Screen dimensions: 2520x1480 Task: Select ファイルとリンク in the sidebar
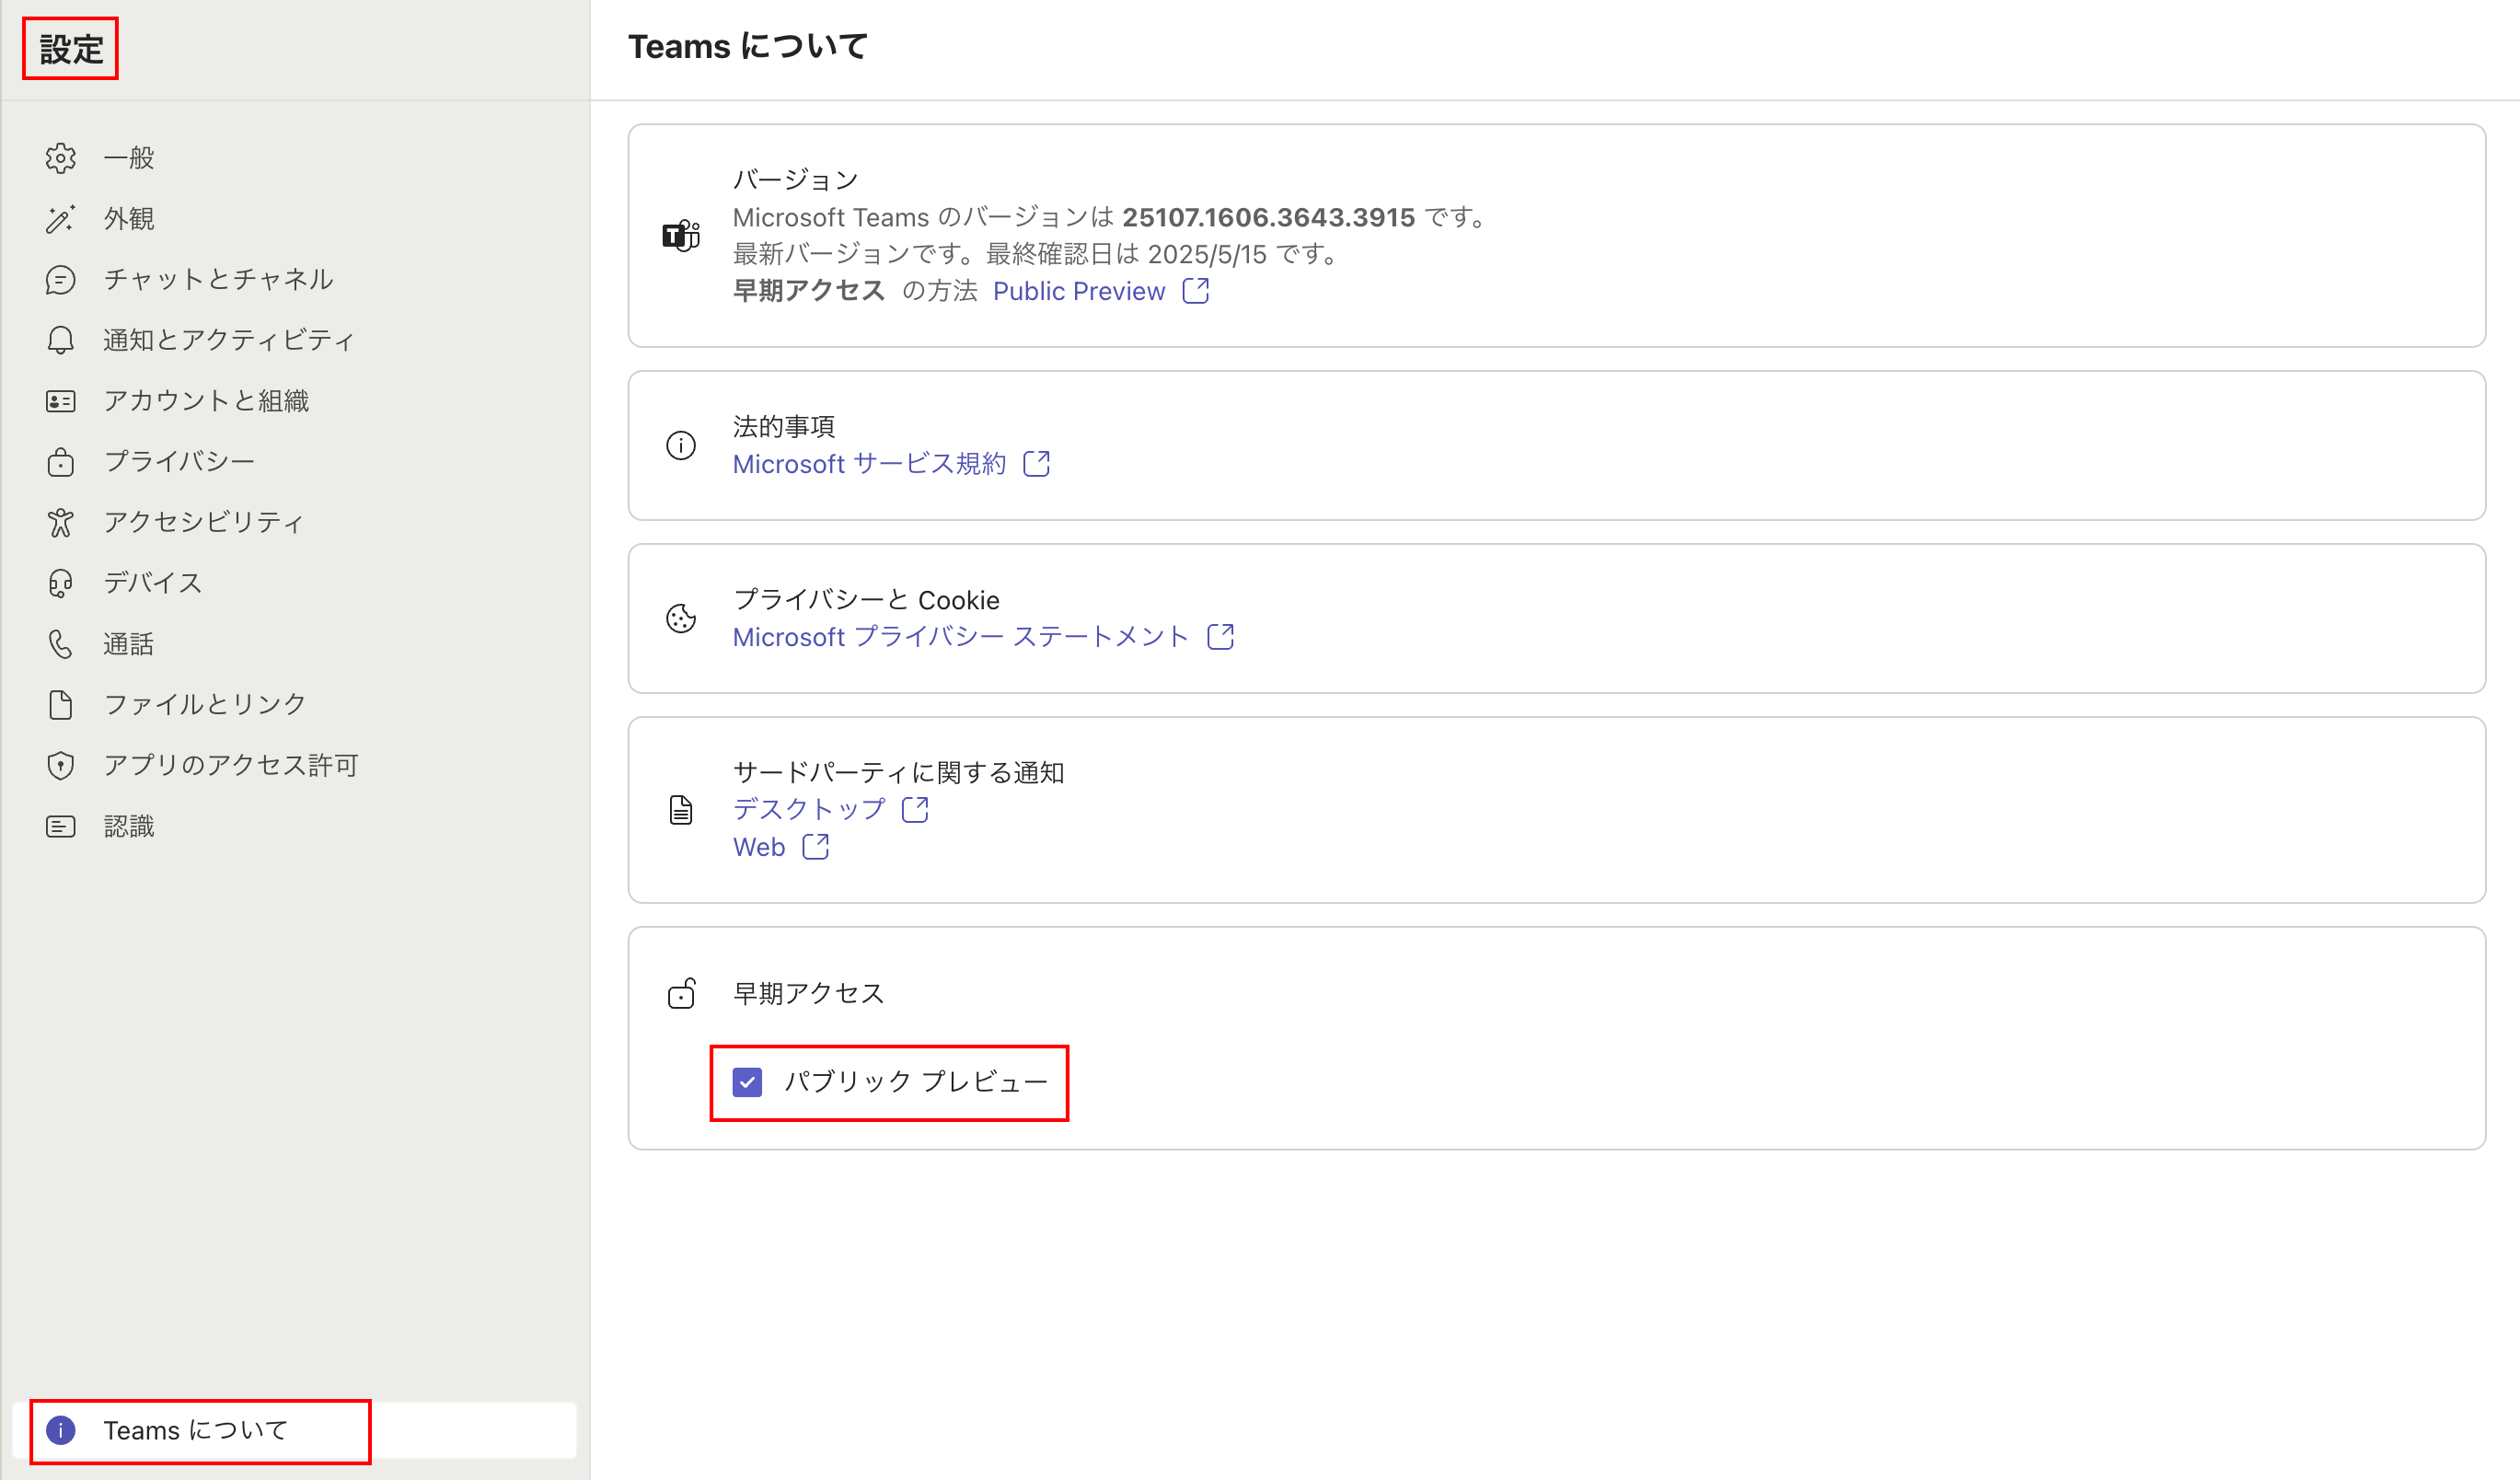pos(295,705)
